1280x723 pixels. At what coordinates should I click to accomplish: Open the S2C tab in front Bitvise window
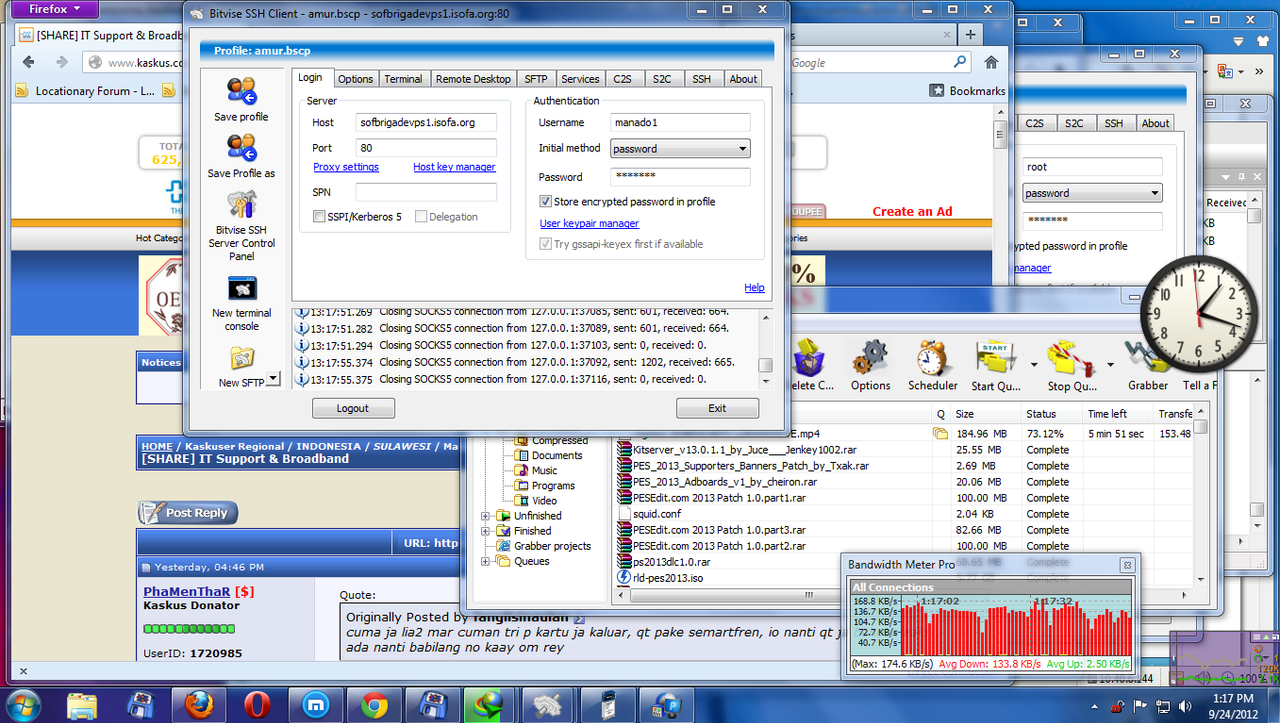point(662,79)
